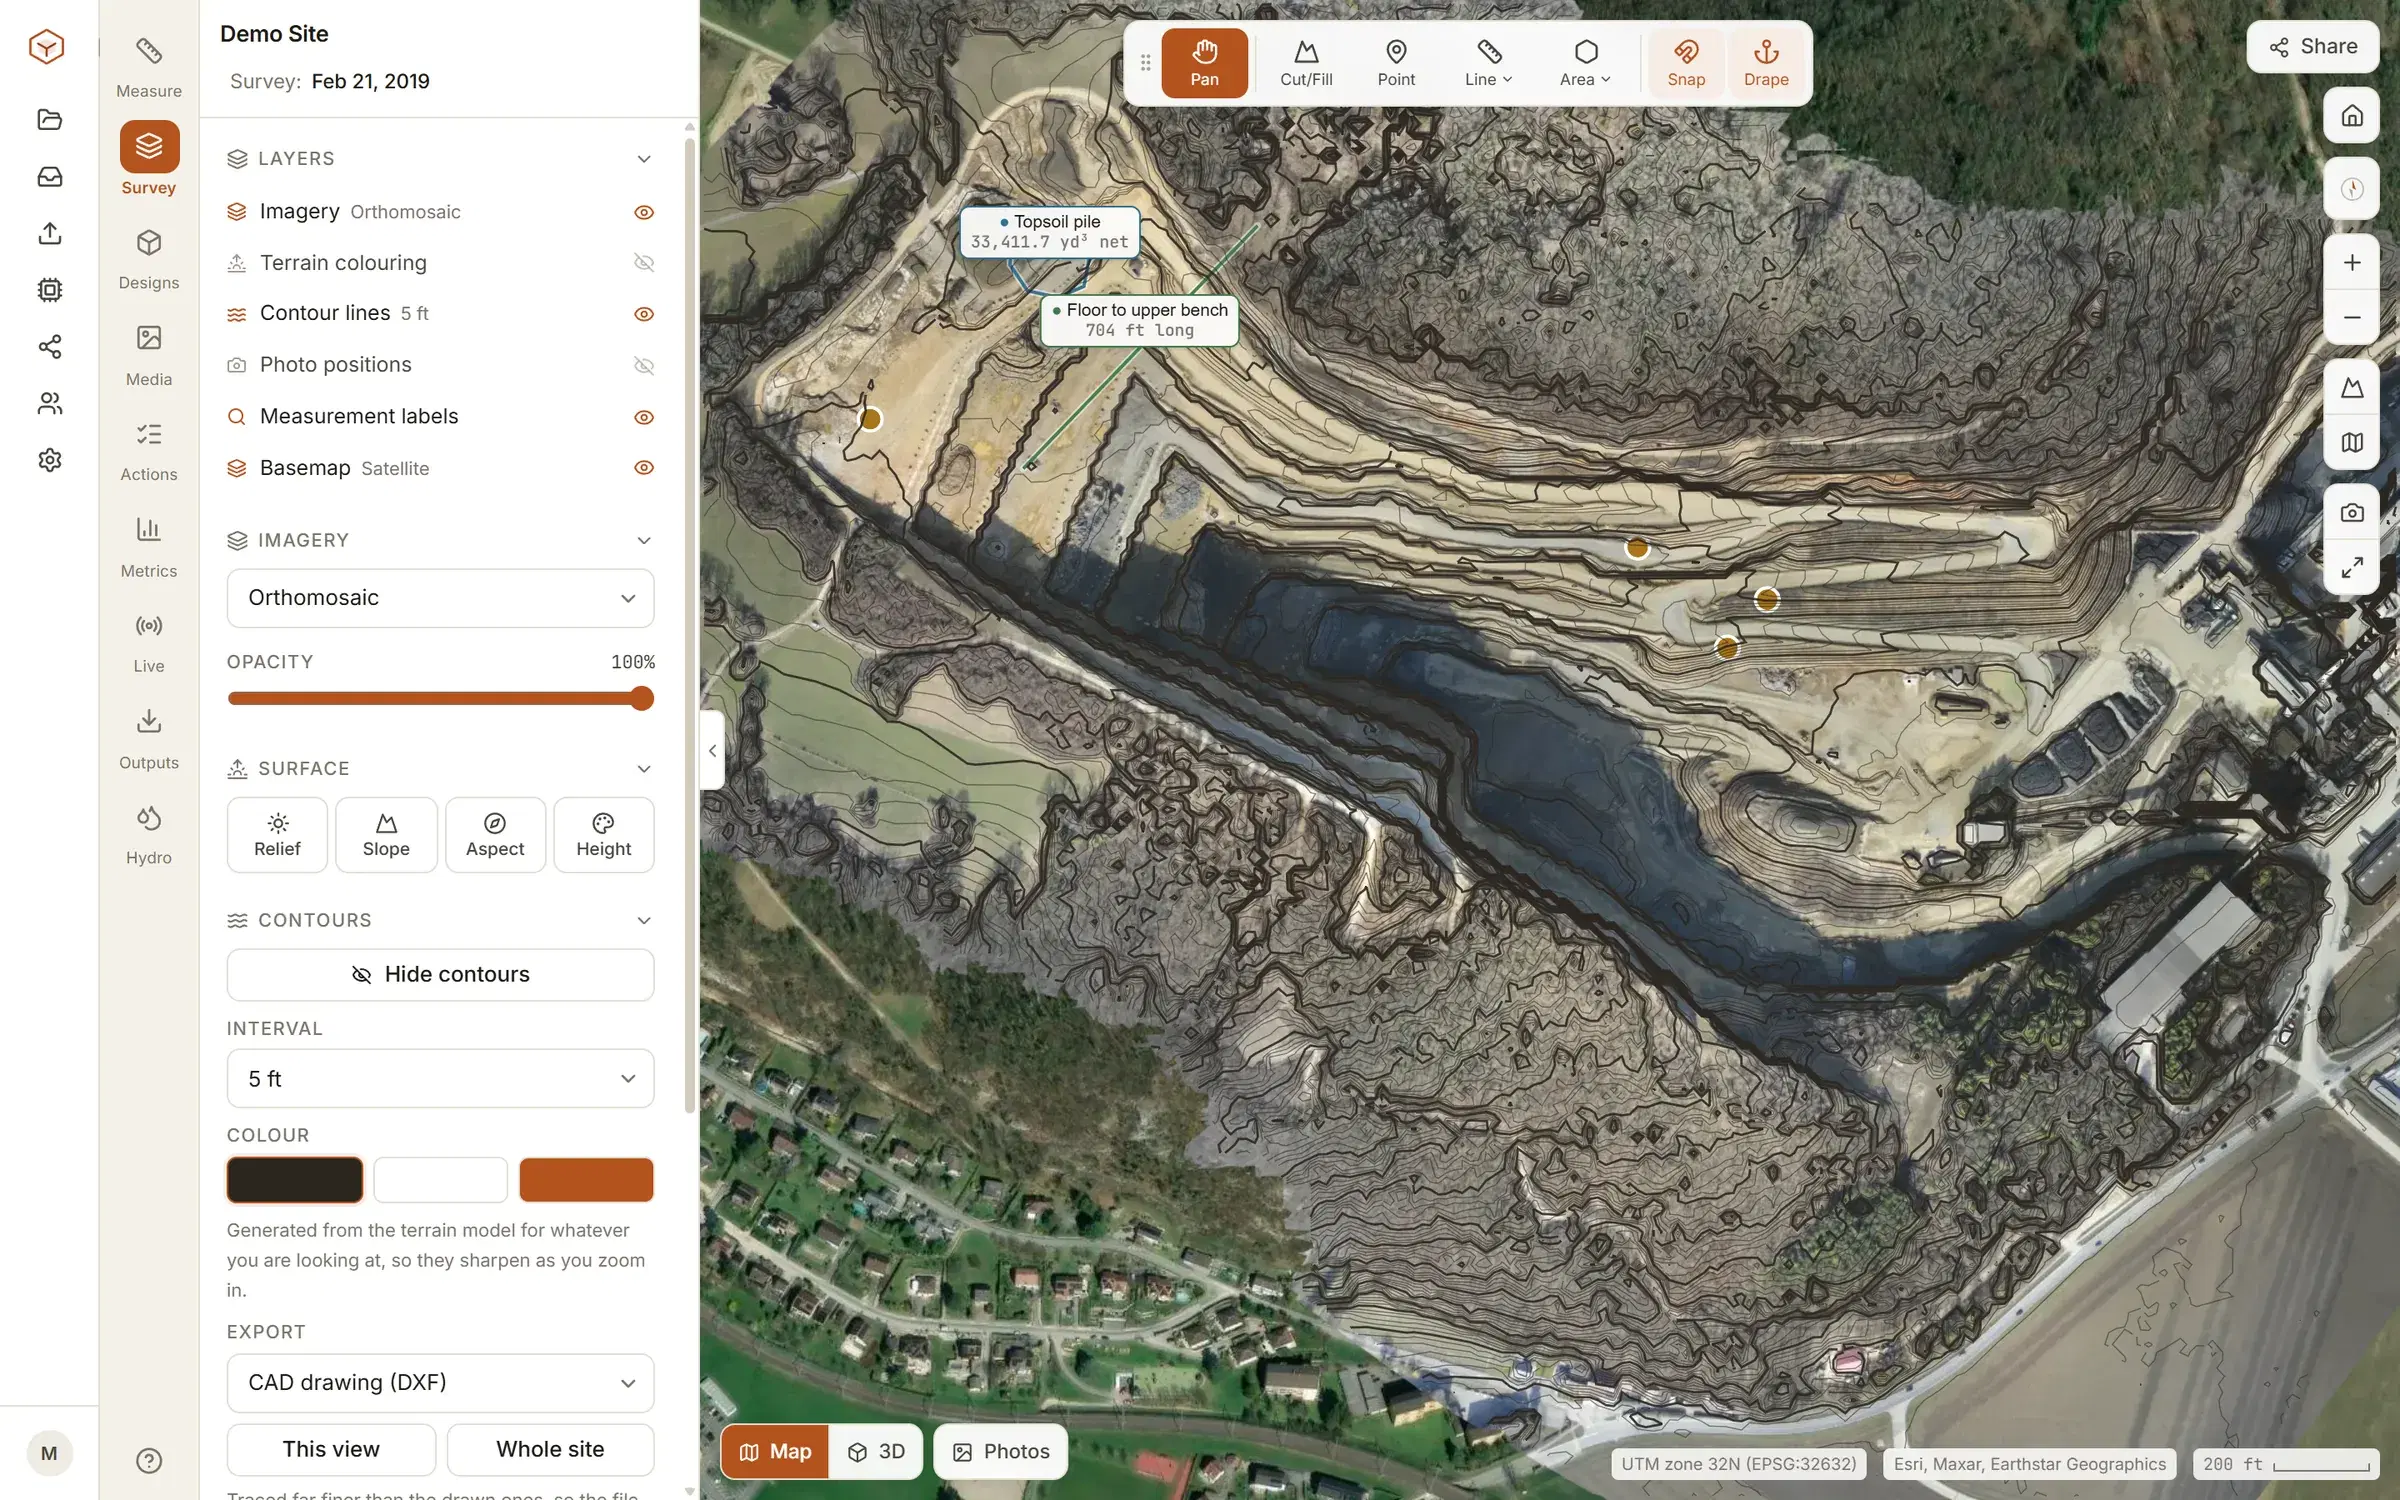Hide the Measurement labels layer
Screen dimensions: 2400x1500
[x=644, y=417]
